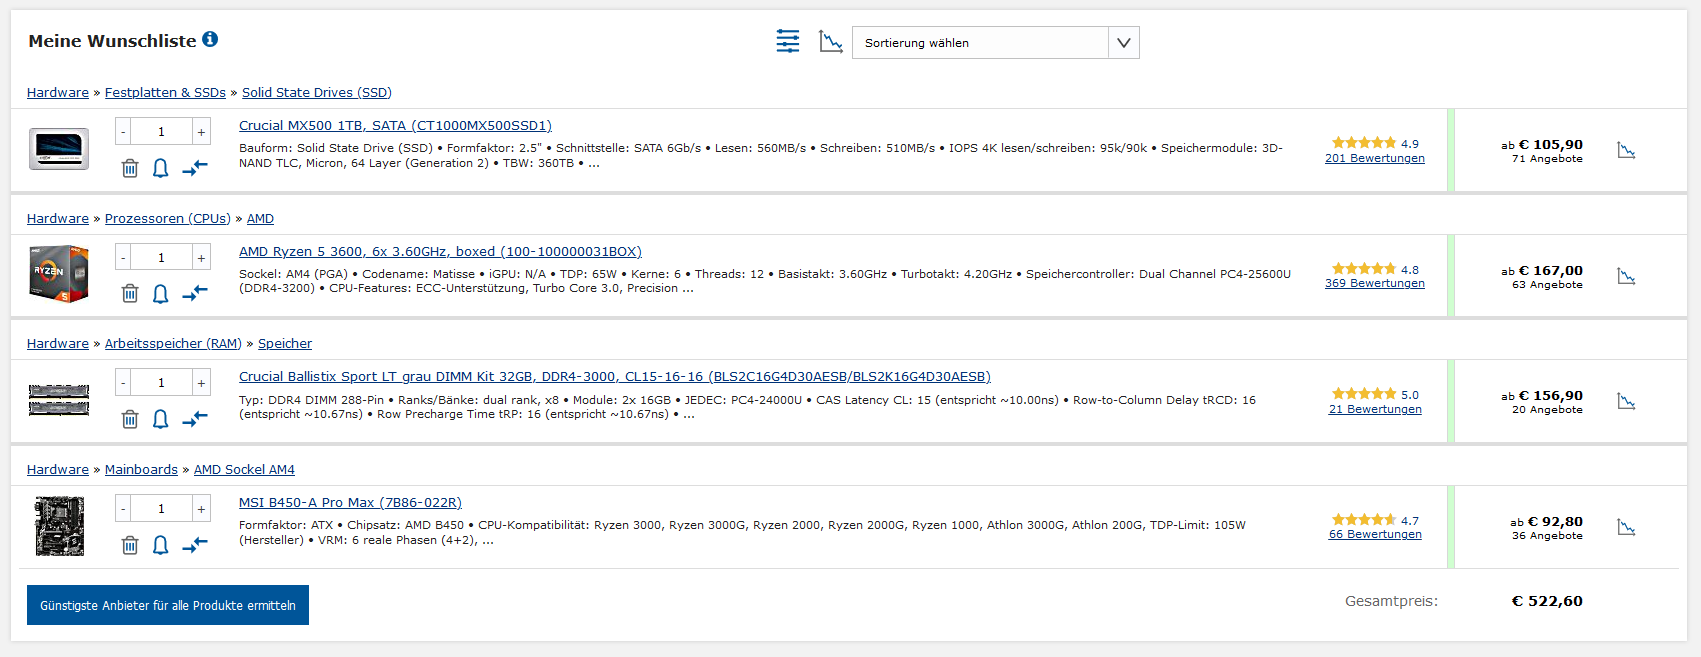Set price alert bell for MSI B450-A
Screen dimensions: 1701x657
[x=160, y=545]
